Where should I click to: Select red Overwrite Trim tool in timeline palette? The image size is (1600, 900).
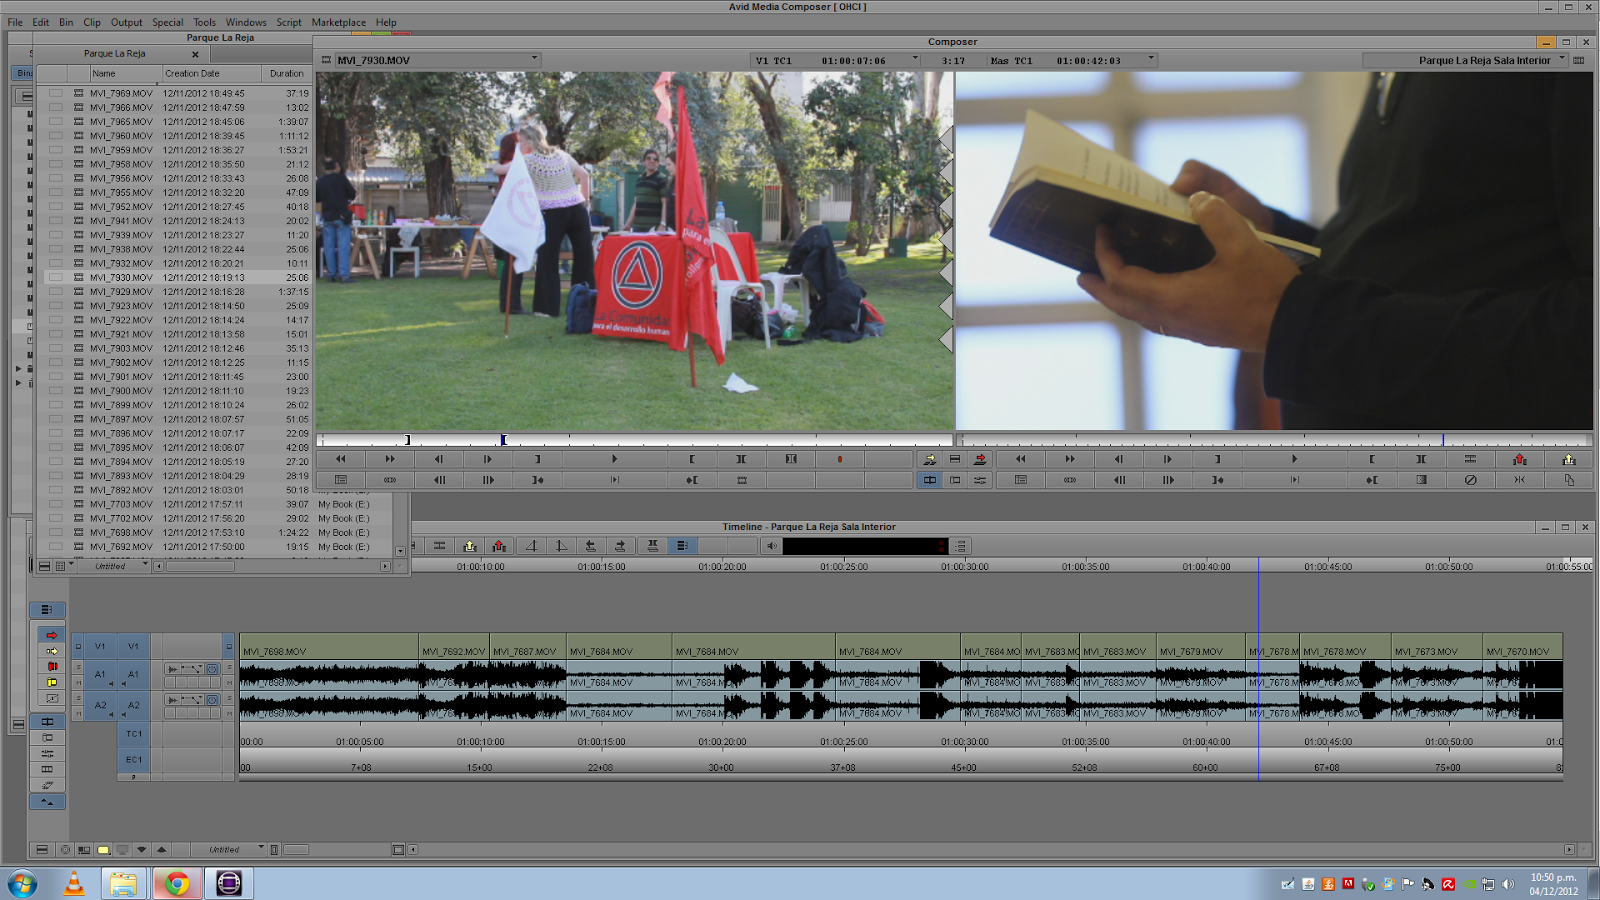click(x=52, y=666)
